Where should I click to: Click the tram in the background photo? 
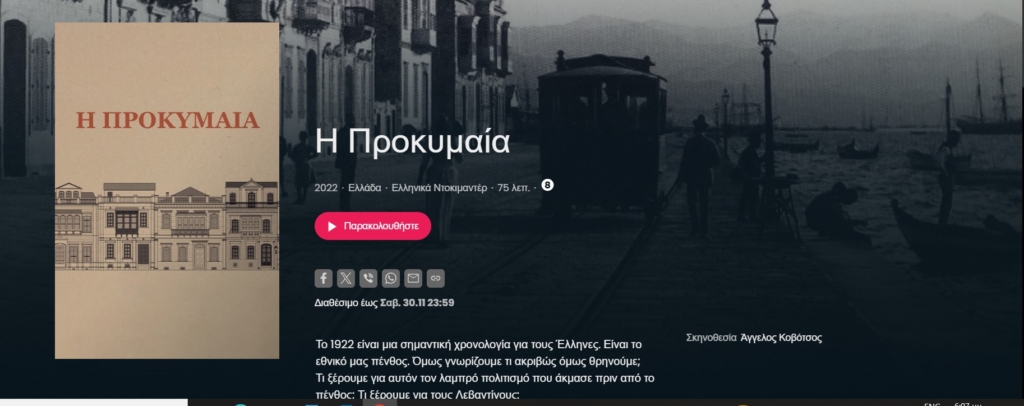coord(601,134)
